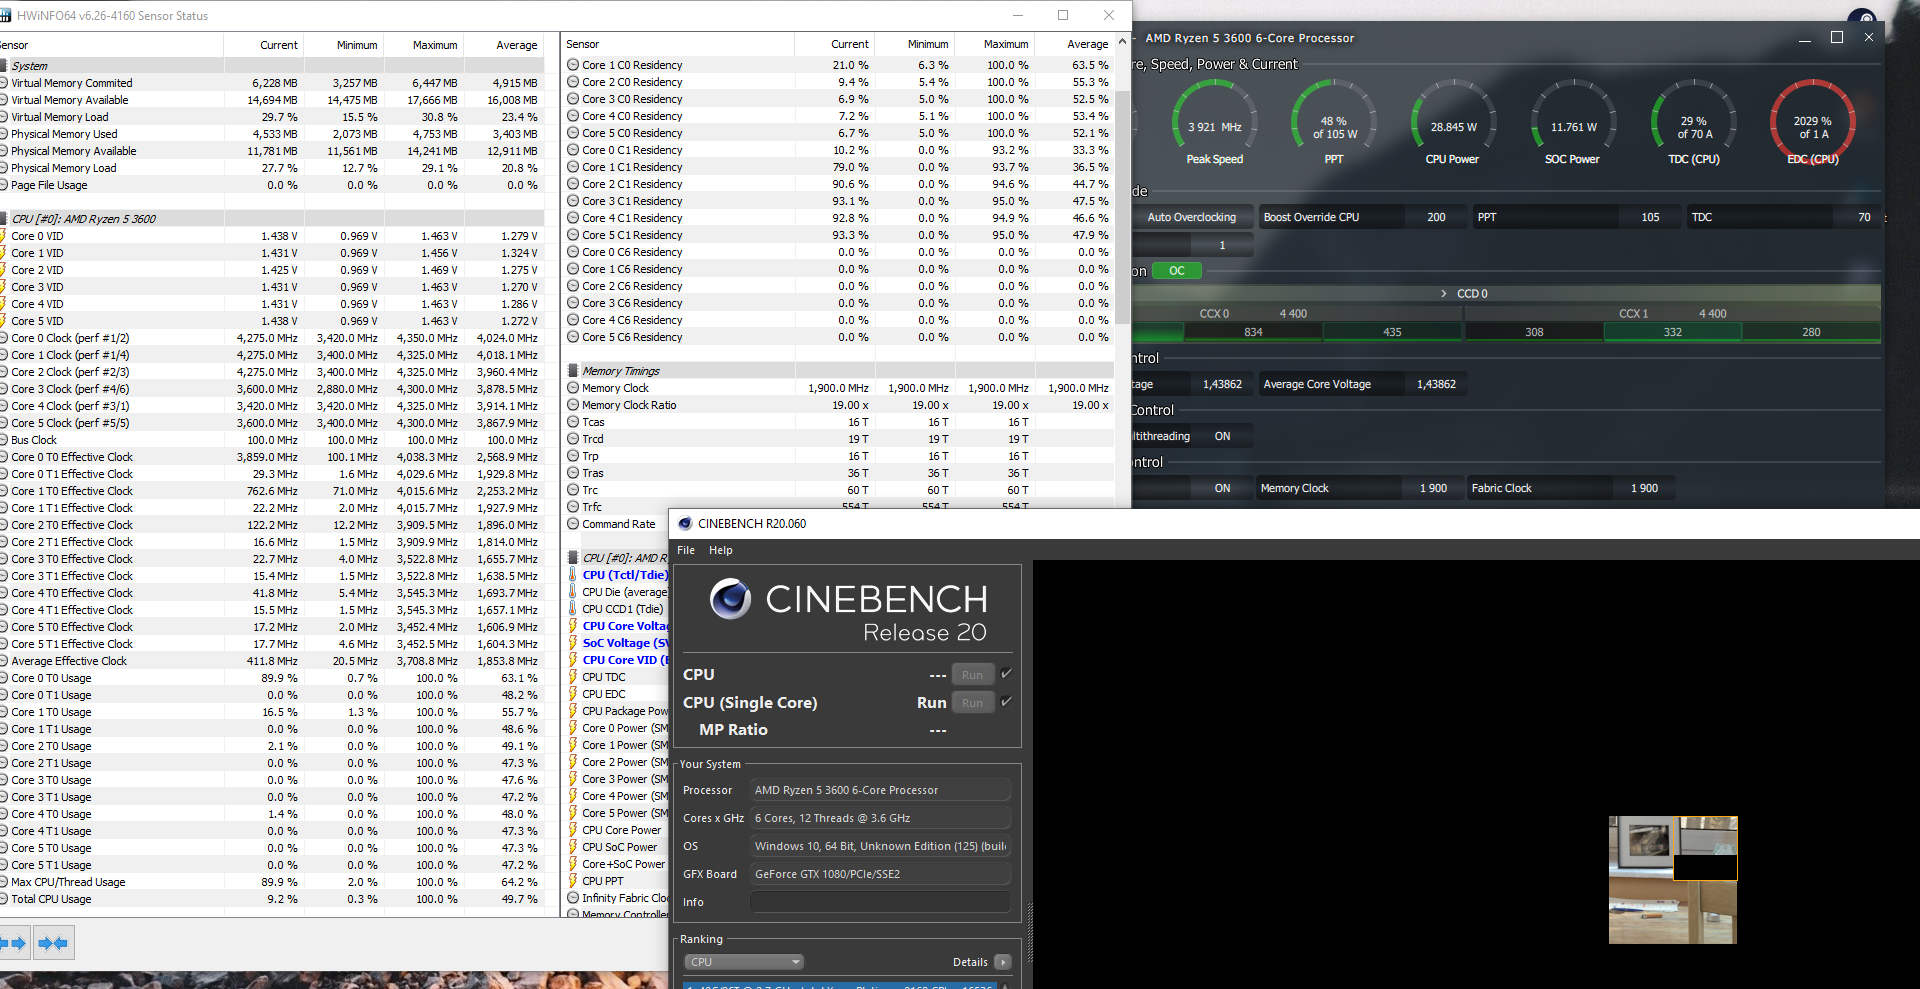Image resolution: width=1920 pixels, height=989 pixels.
Task: Select the Max CPU/Thread Usage row
Action: pos(272,882)
